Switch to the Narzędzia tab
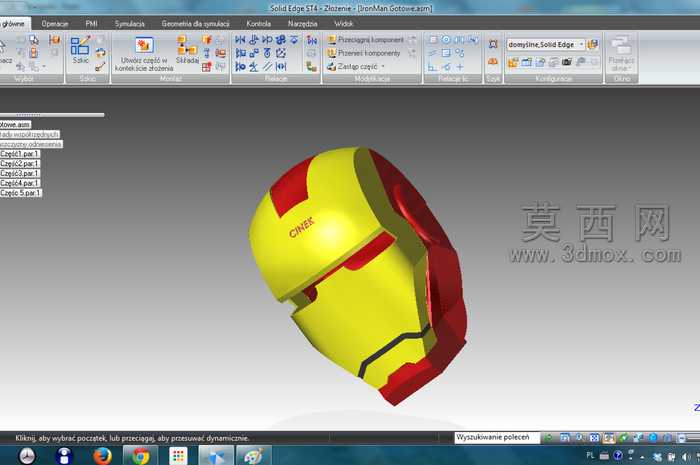Image resolution: width=700 pixels, height=465 pixels. click(302, 24)
